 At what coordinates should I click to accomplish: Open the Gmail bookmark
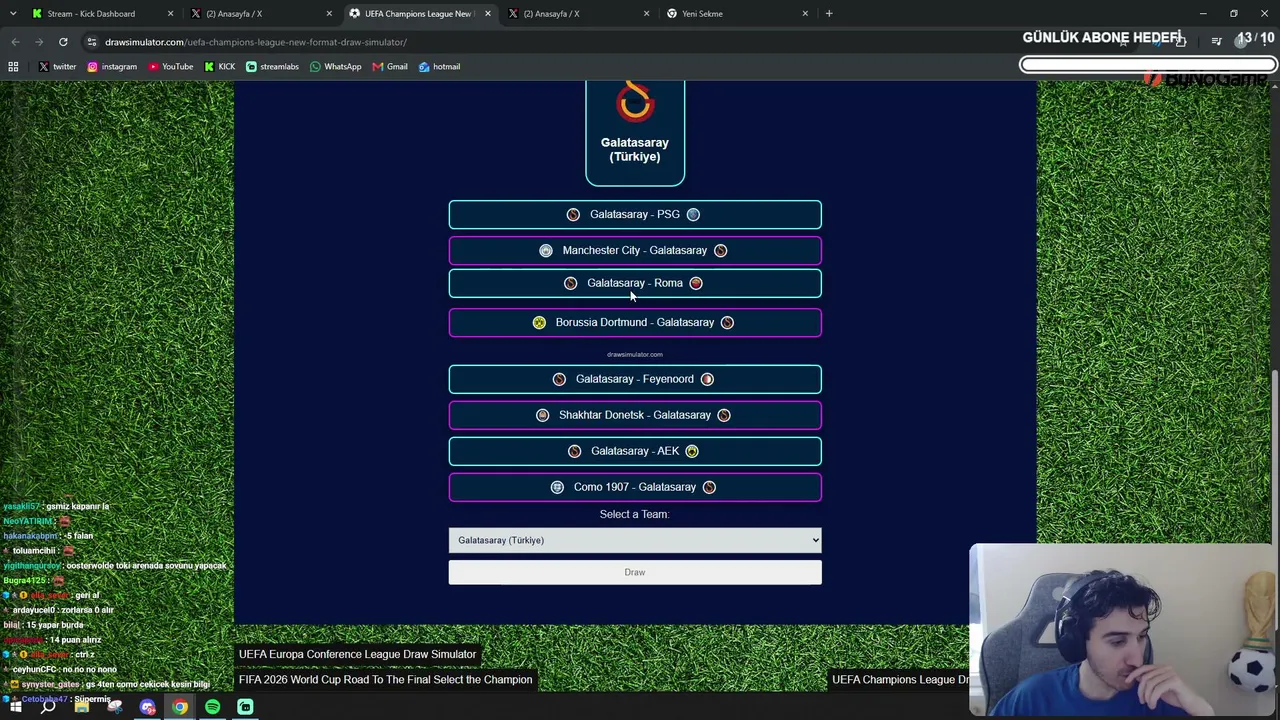coord(389,67)
